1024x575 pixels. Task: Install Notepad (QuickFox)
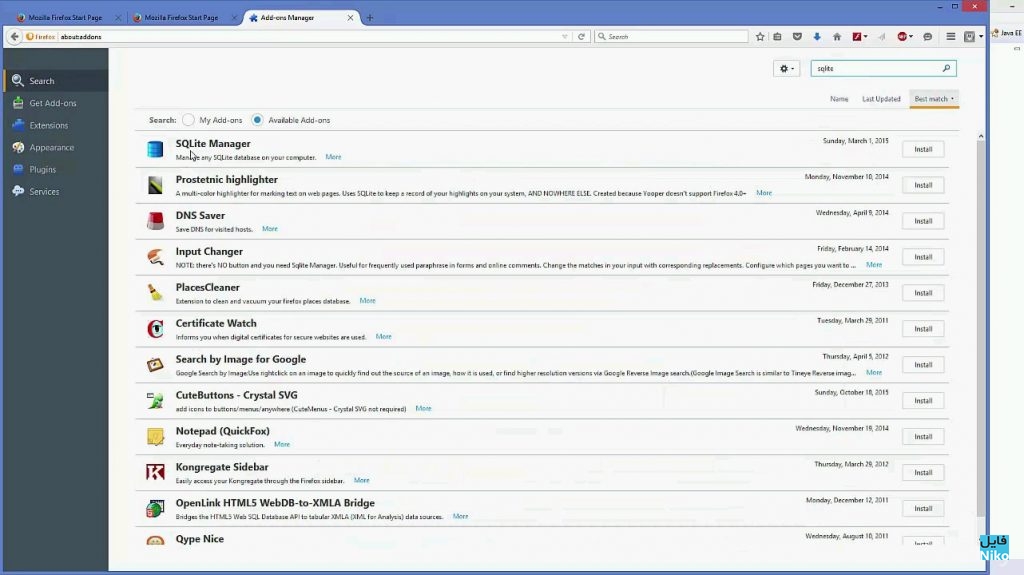(923, 436)
